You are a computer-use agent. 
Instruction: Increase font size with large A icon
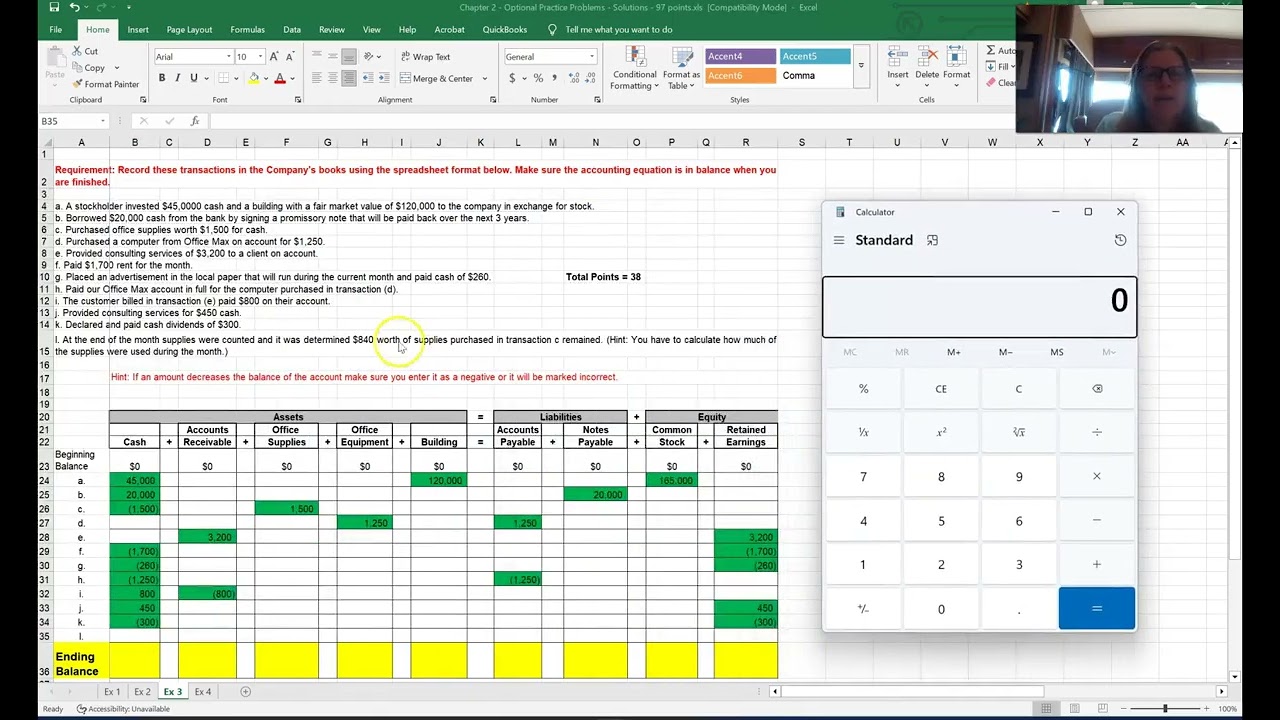[x=274, y=56]
